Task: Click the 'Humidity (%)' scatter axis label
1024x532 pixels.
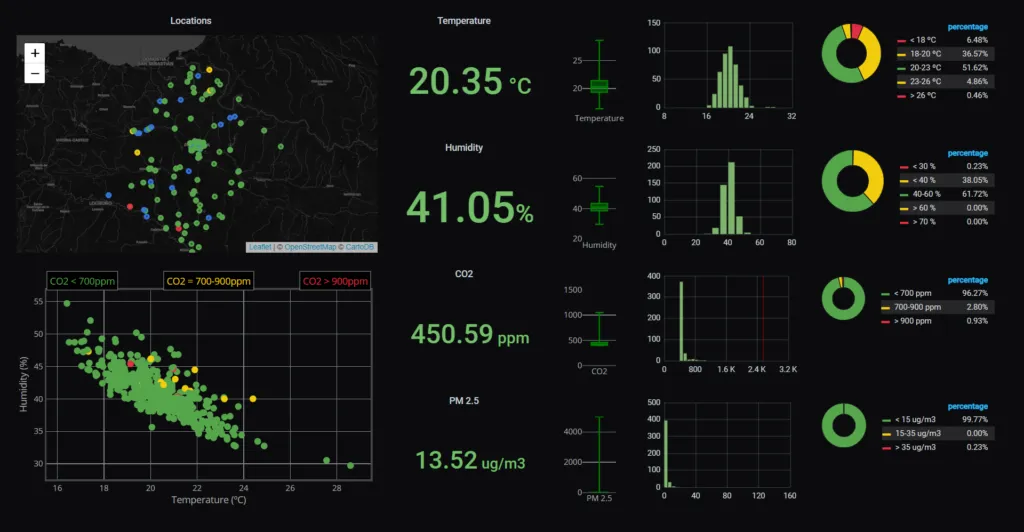Action: click(x=24, y=384)
